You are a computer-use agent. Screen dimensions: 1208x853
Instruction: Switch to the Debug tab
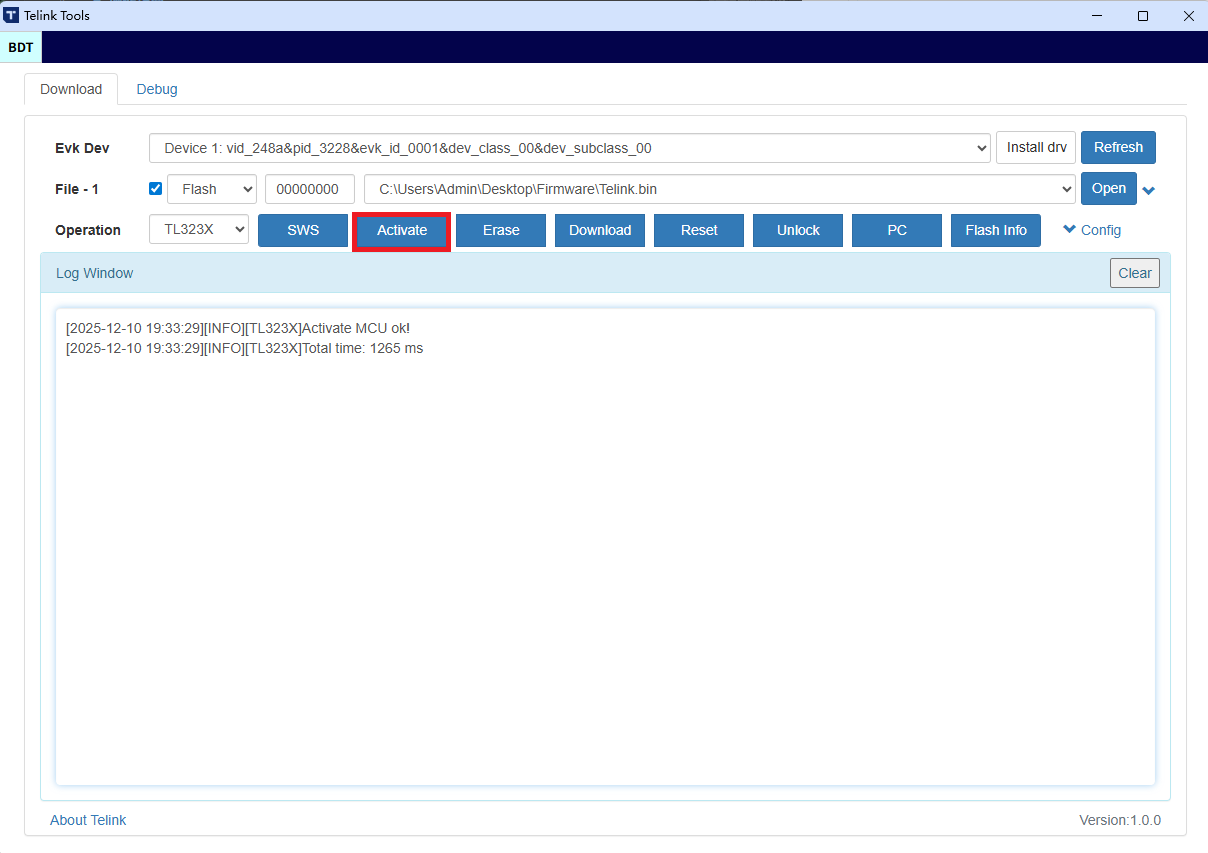click(x=157, y=89)
